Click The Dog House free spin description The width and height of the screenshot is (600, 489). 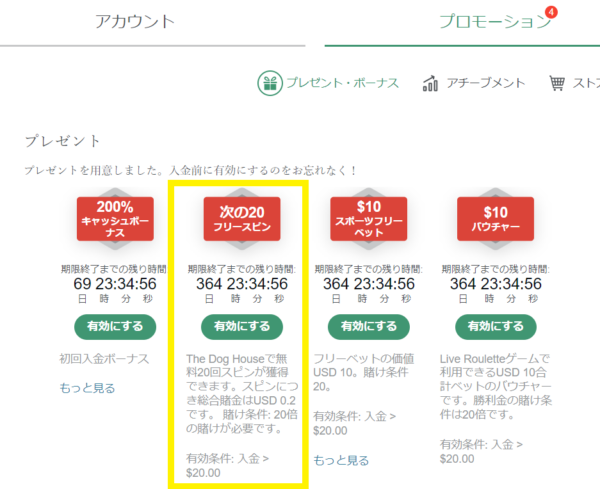coord(242,394)
